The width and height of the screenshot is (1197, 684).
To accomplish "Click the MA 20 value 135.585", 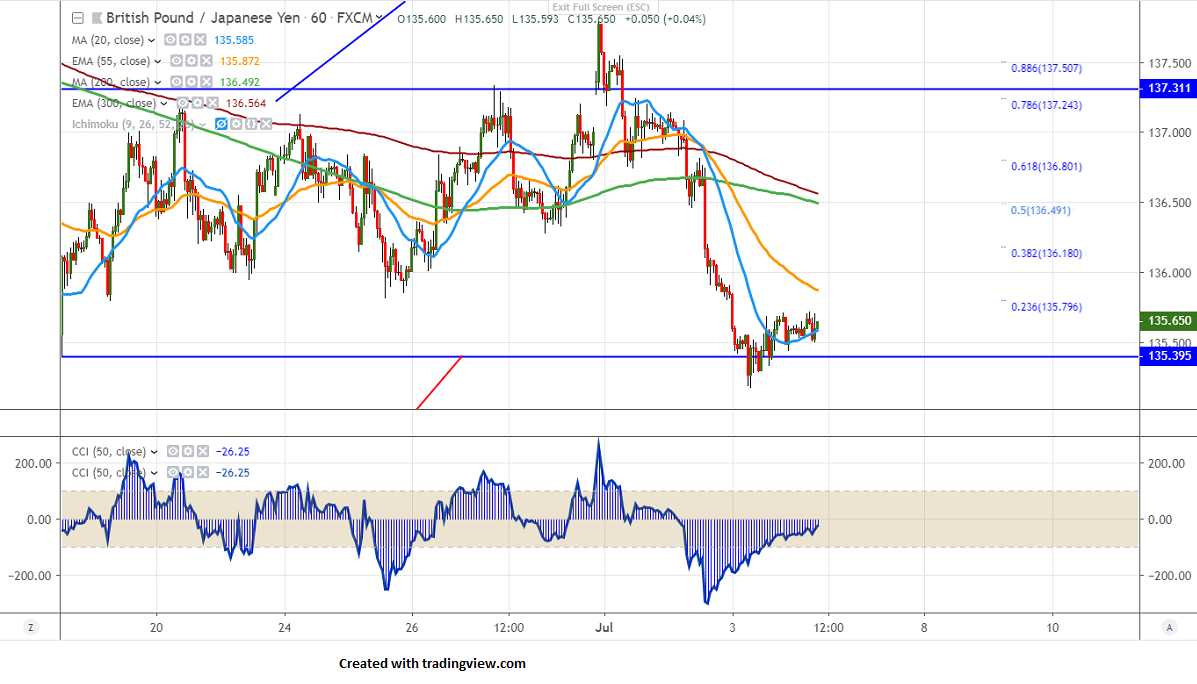I will (x=234, y=40).
